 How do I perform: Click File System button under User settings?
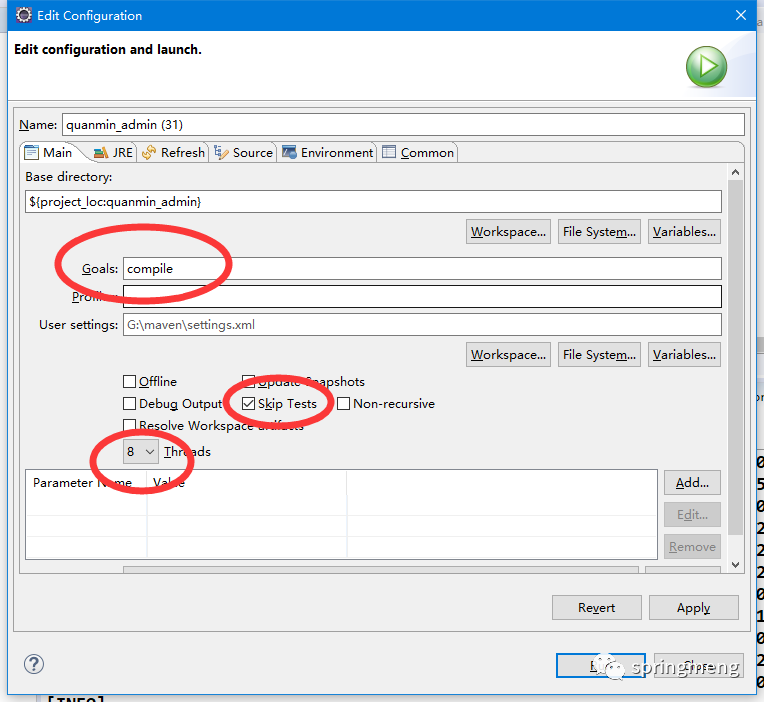tap(599, 355)
